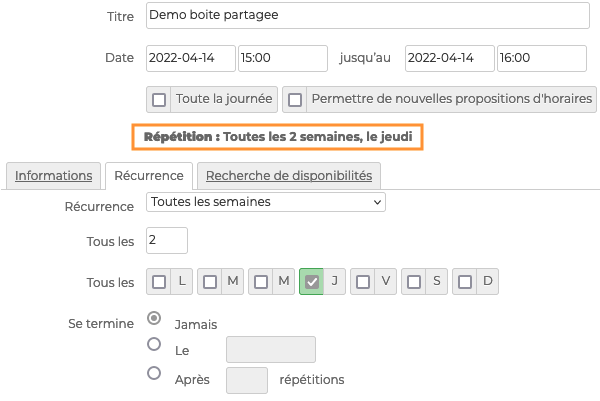Uncheck the Thursday (J) day checkbox

click(312, 282)
